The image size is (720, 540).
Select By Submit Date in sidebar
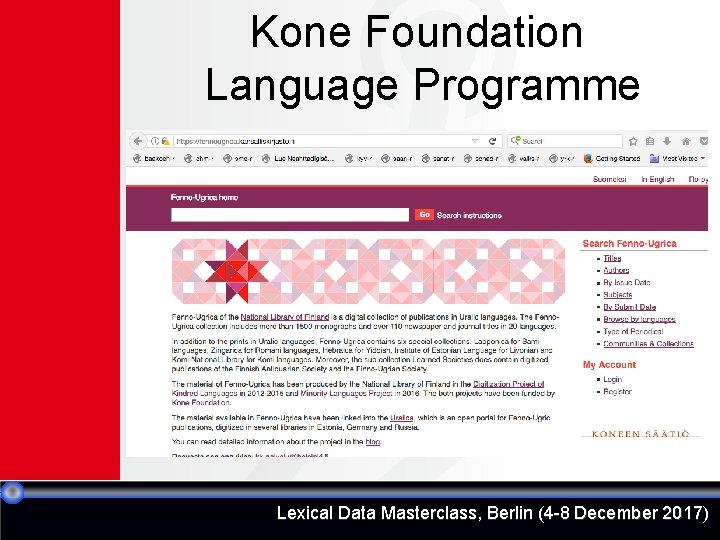pos(630,307)
